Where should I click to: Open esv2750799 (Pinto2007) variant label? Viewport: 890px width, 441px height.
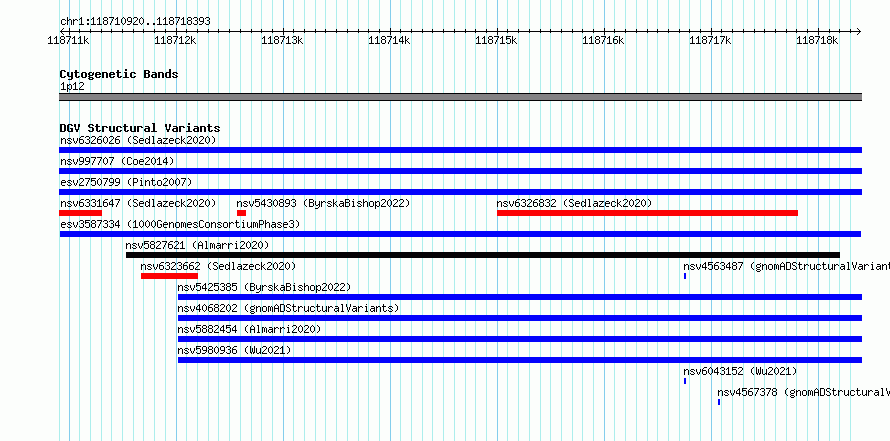(126, 182)
